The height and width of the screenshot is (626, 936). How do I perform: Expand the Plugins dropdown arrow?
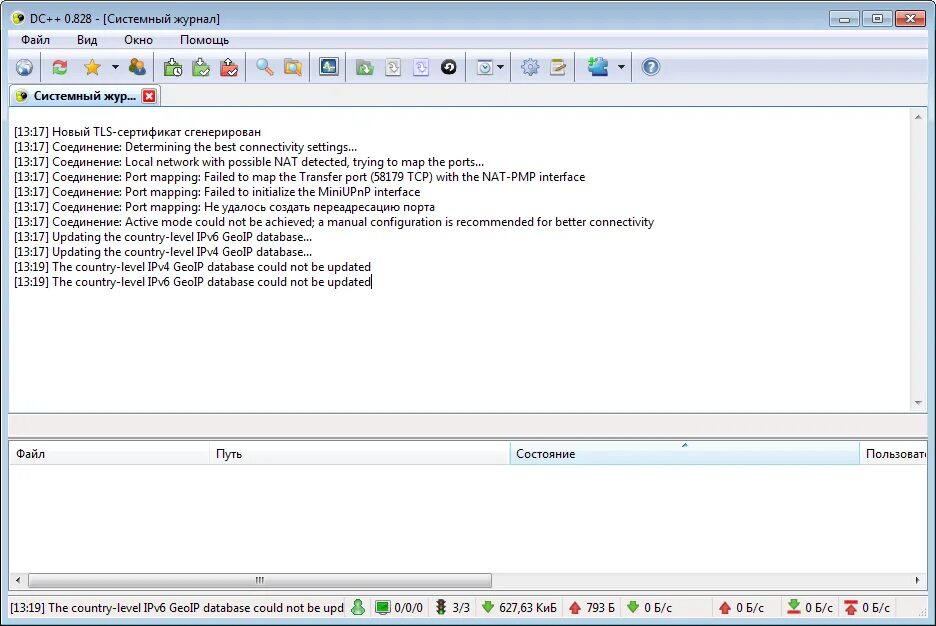tap(621, 67)
